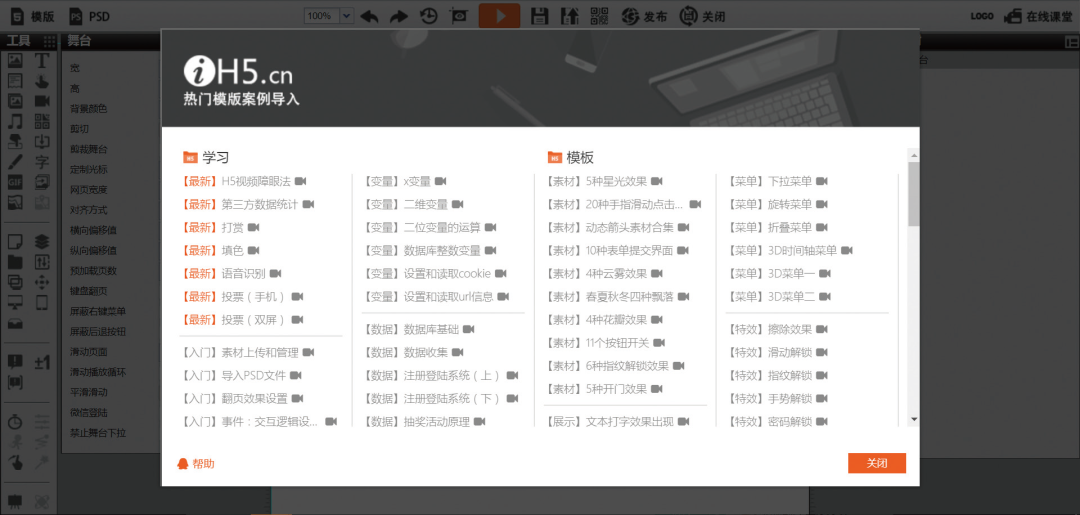Click the undo arrow in top toolbar
This screenshot has width=1080, height=515.
click(x=370, y=17)
